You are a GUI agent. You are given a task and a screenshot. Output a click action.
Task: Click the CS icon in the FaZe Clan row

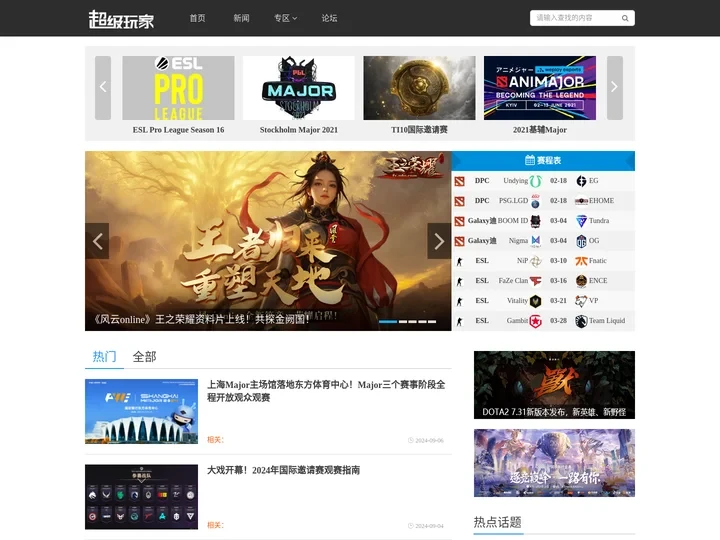tap(459, 281)
